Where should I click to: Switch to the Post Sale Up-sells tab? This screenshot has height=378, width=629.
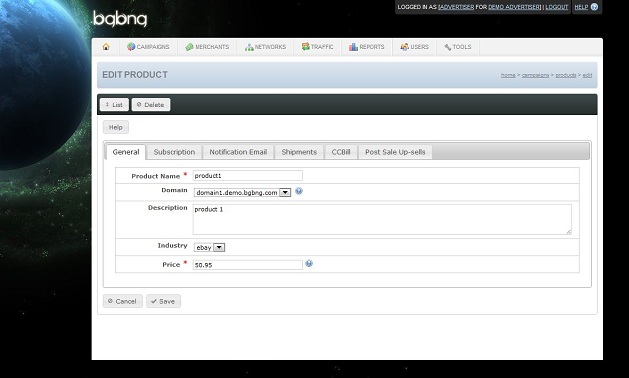point(395,152)
